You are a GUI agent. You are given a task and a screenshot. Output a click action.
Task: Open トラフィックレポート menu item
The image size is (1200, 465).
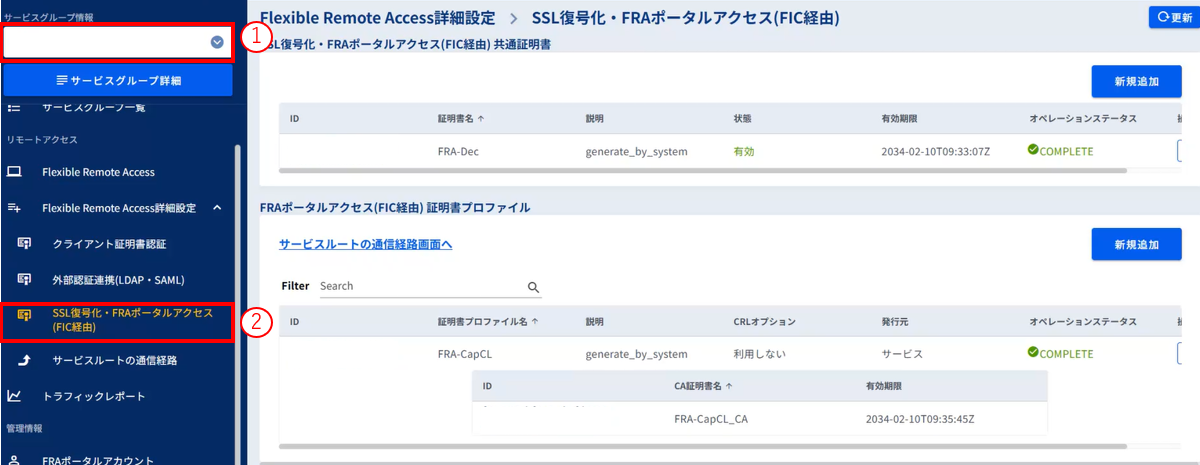(x=94, y=396)
